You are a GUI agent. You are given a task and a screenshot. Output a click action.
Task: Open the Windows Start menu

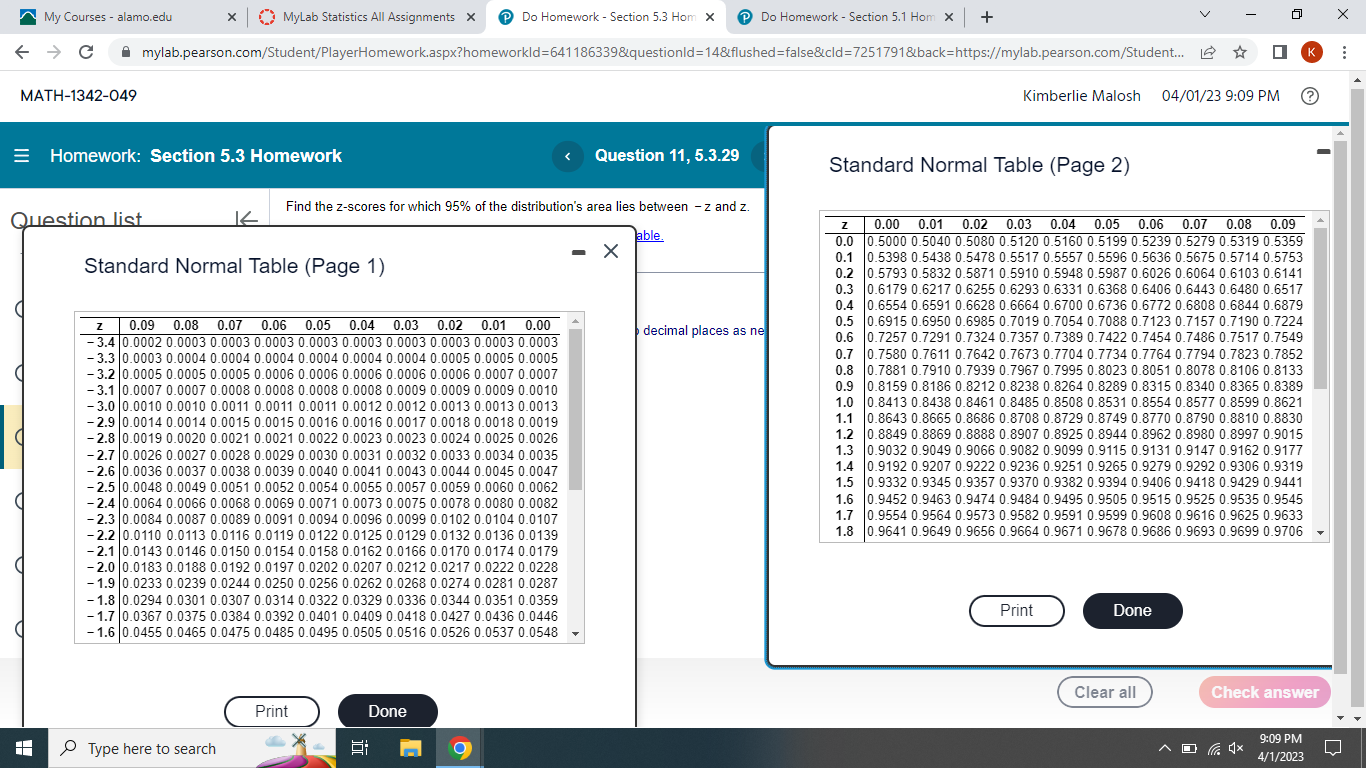22,747
